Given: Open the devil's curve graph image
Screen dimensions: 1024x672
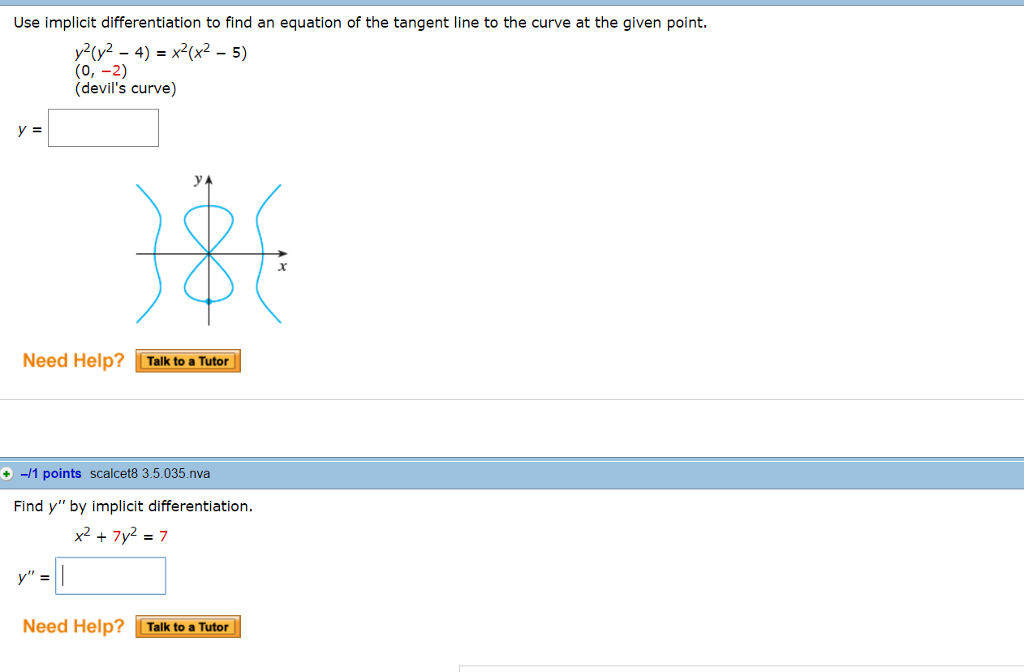Looking at the screenshot, I should click(x=208, y=250).
